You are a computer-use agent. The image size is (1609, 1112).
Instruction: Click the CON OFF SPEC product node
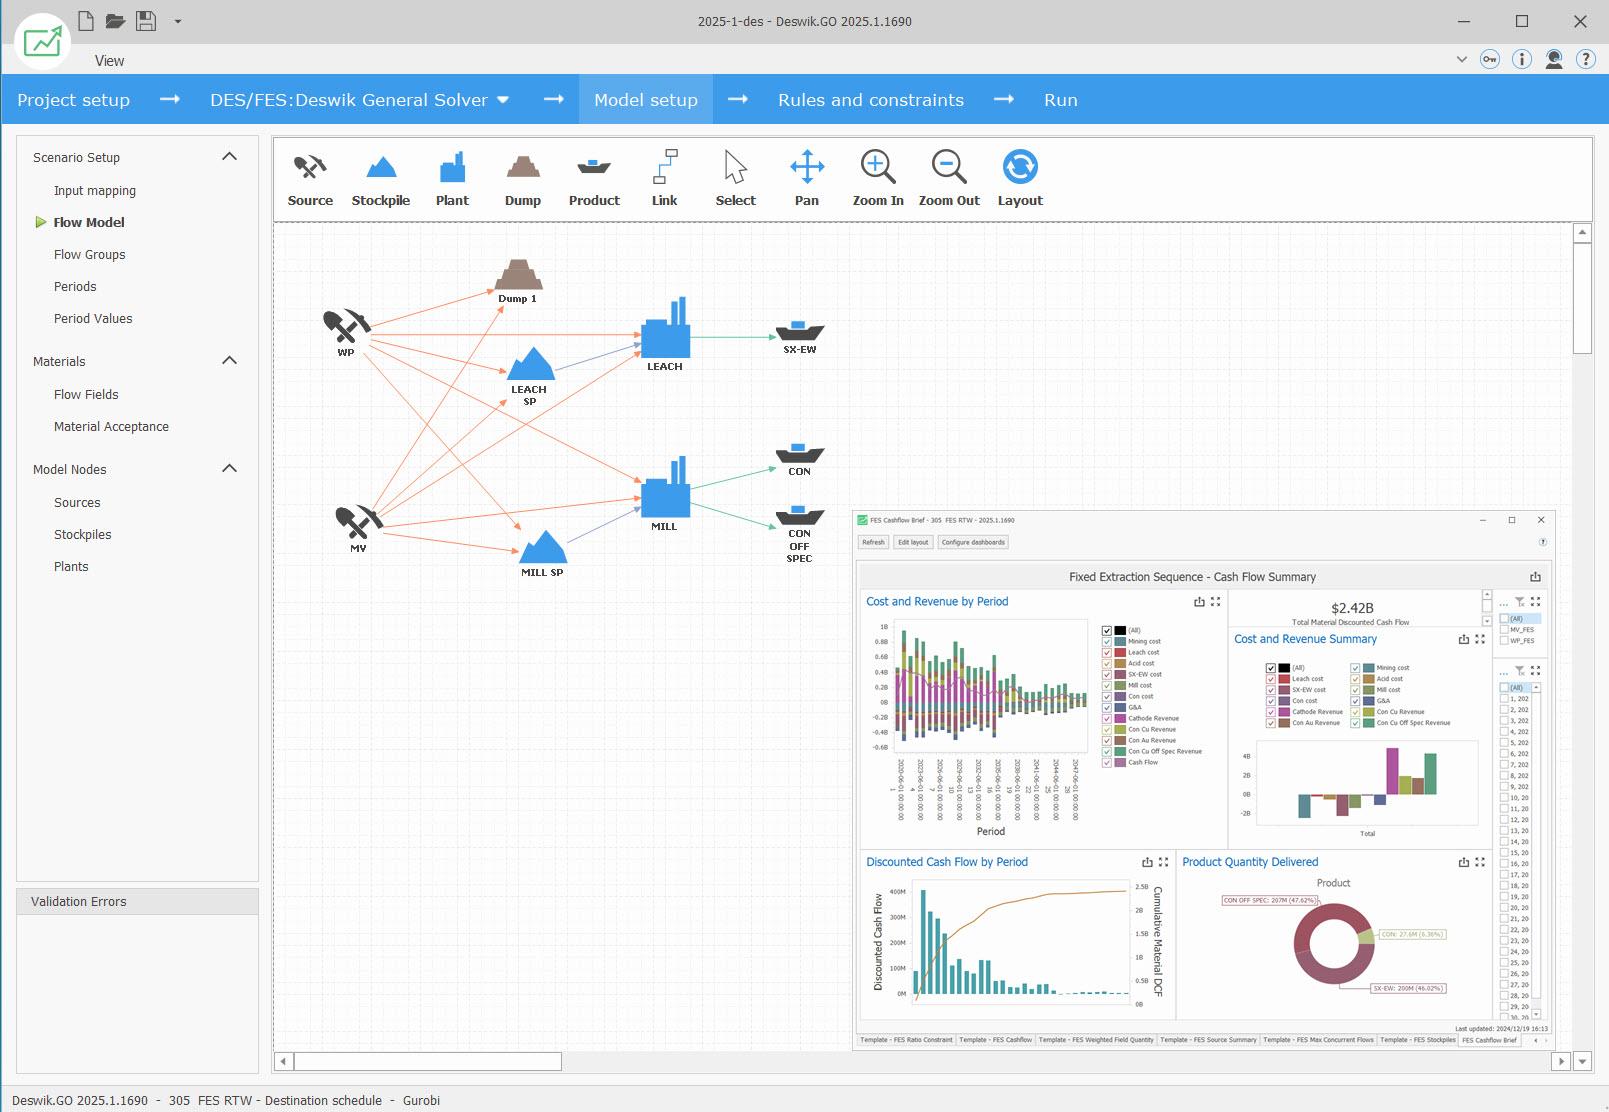800,535
